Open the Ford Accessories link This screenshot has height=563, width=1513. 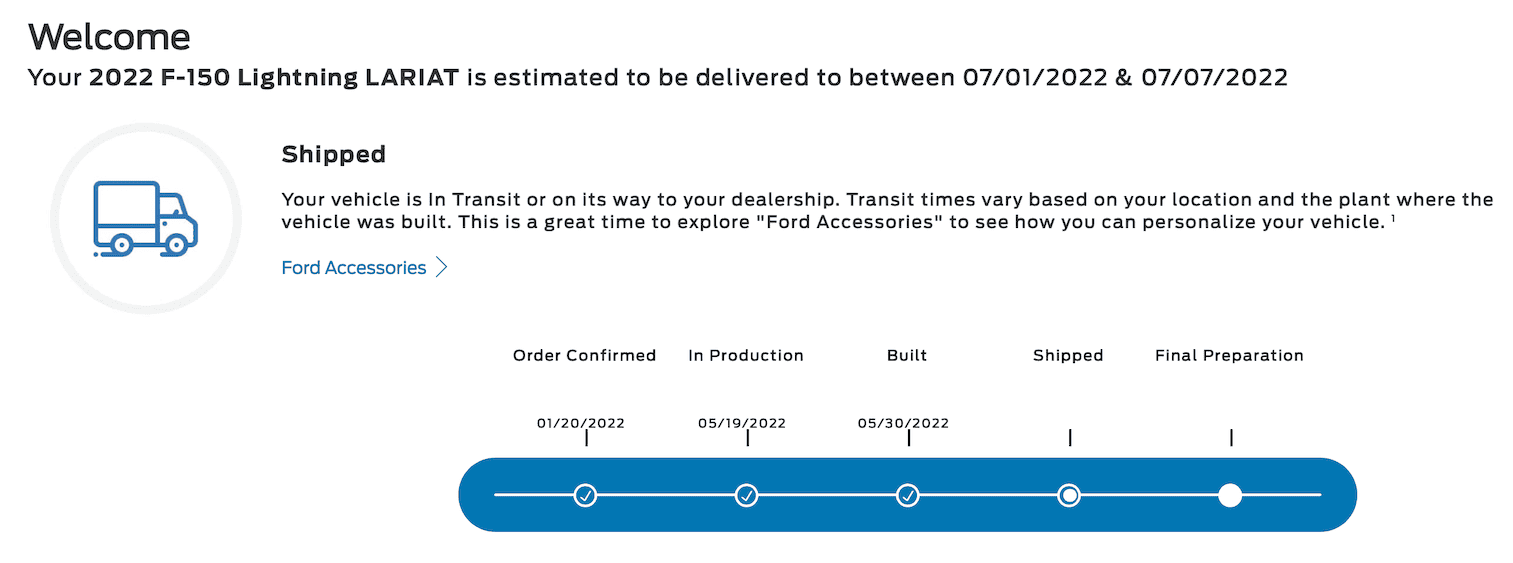(x=354, y=268)
